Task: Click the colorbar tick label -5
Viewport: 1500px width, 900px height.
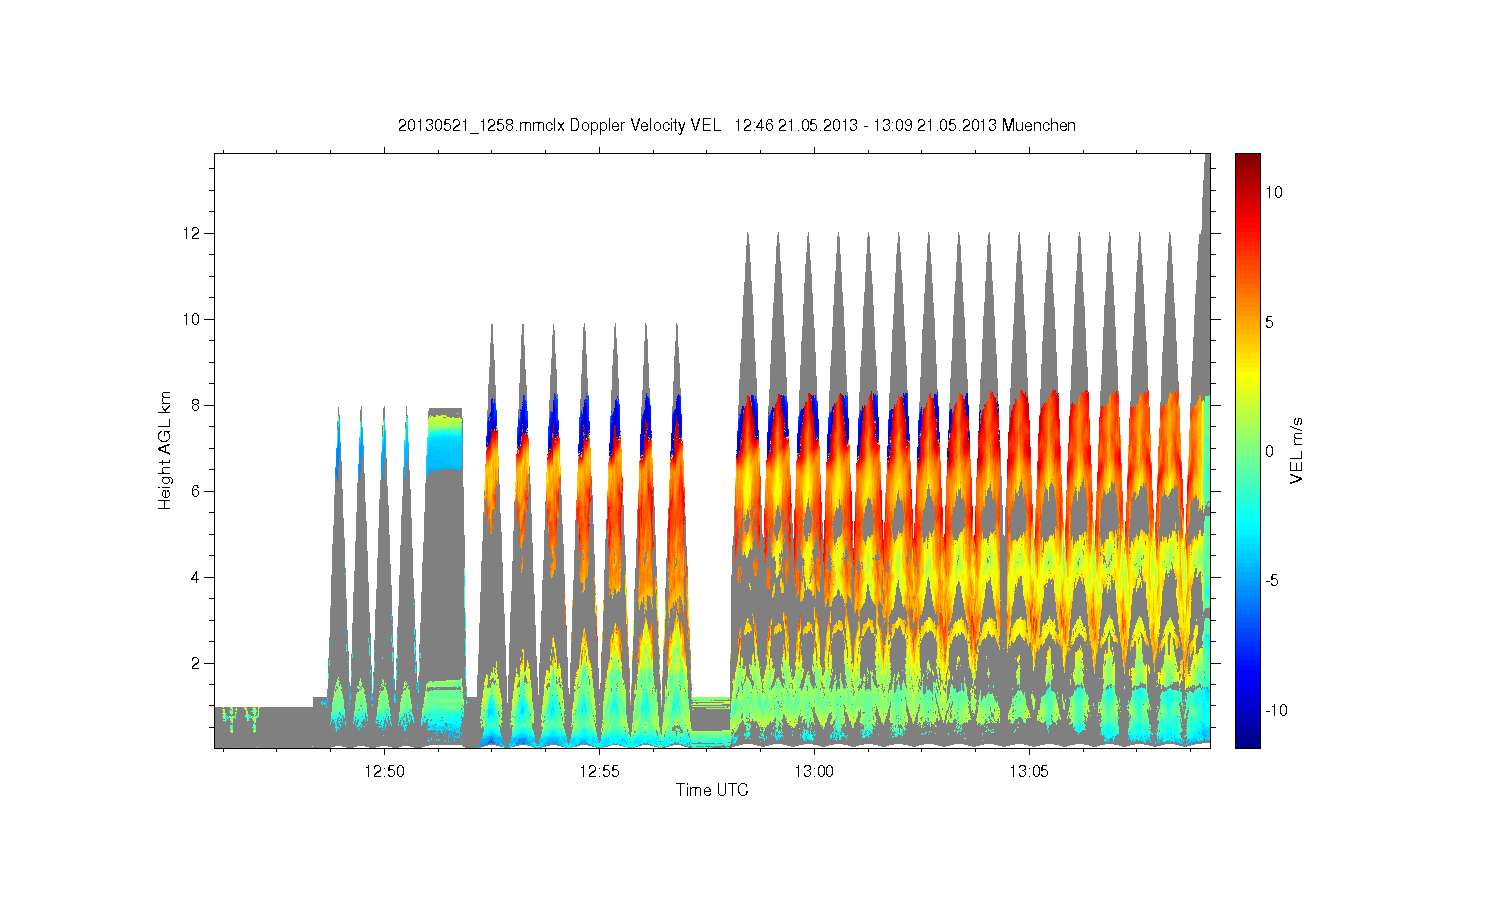Action: click(1272, 581)
